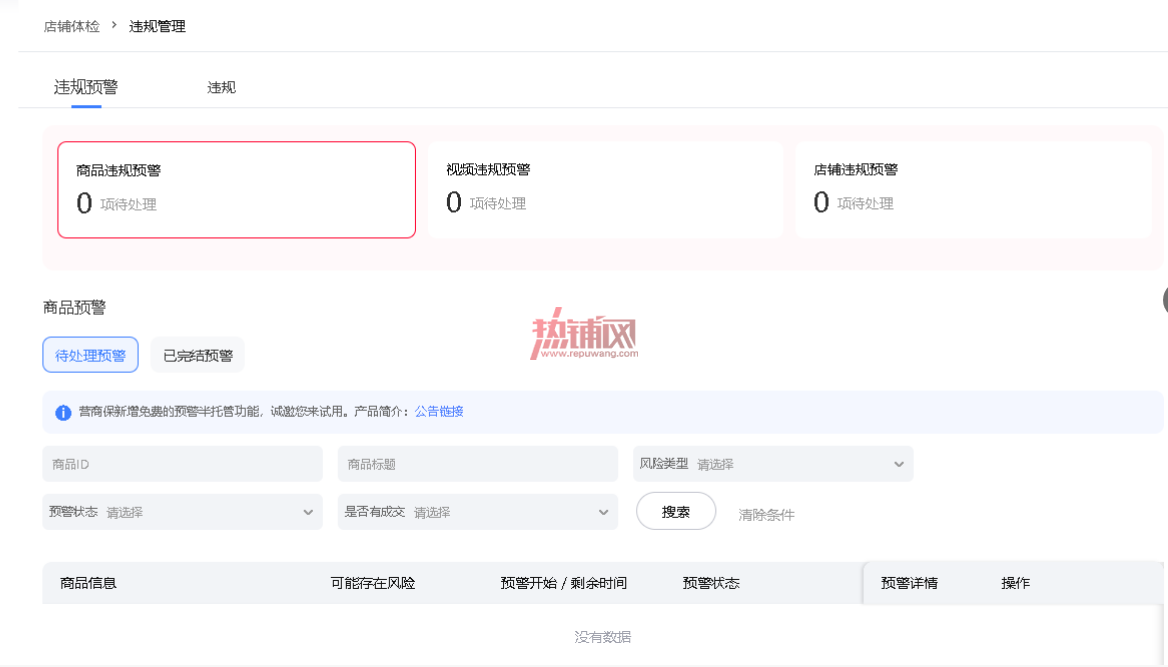Image resolution: width=1168 pixels, height=667 pixels.
Task: Click the blue info icon in notice bar
Action: tap(63, 412)
